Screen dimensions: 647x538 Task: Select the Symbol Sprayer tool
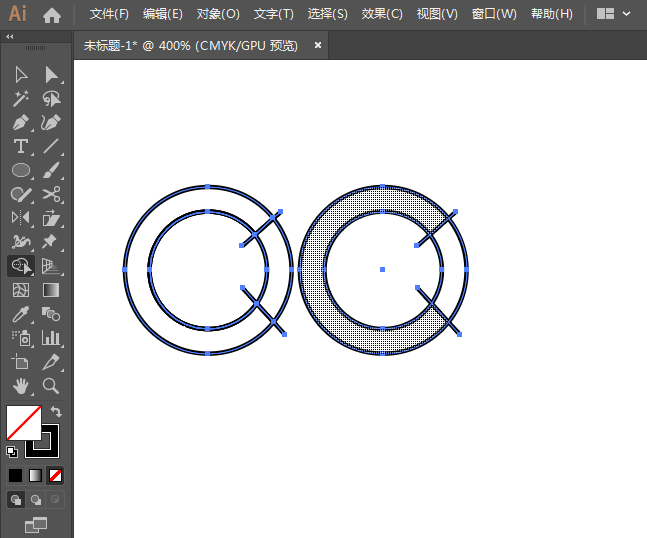21,338
